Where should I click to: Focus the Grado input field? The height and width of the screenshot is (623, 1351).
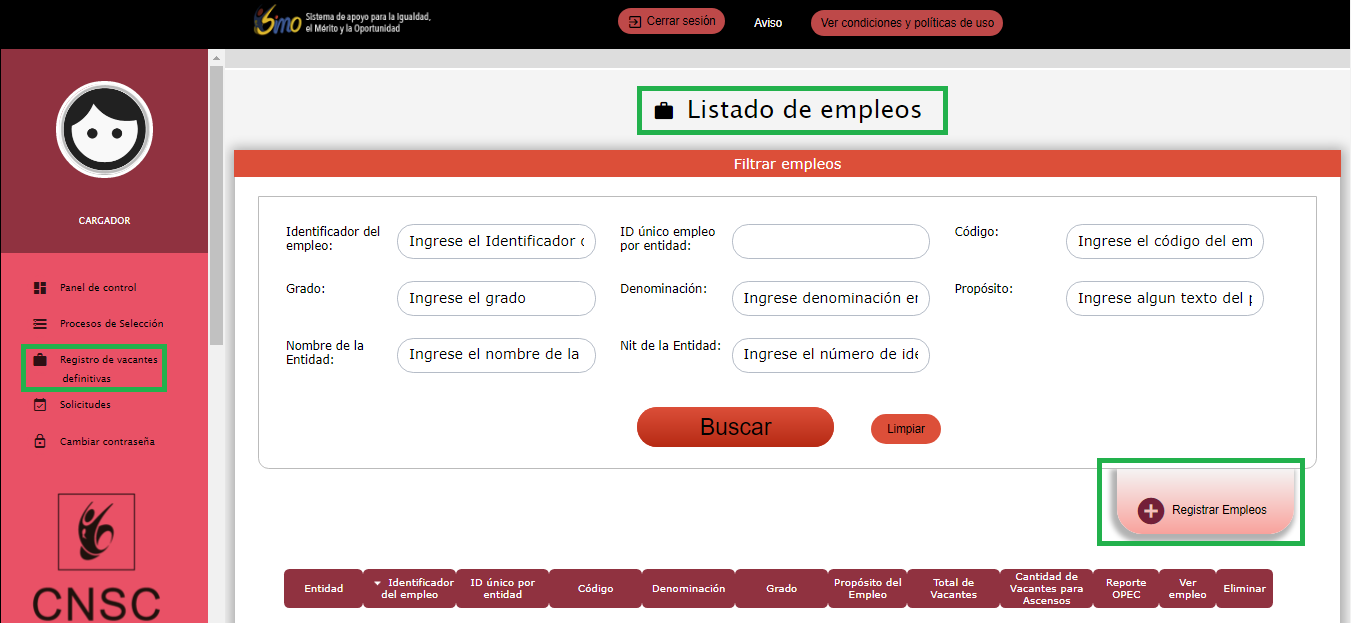coord(496,298)
